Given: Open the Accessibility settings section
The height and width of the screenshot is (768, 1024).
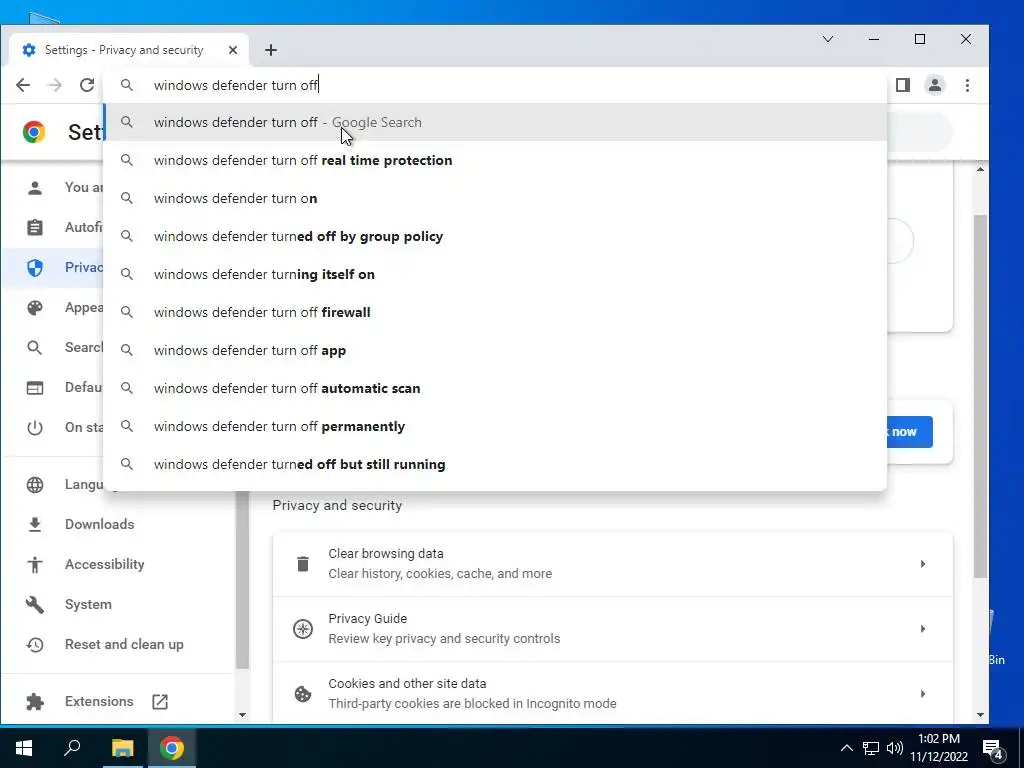Looking at the screenshot, I should point(104,564).
